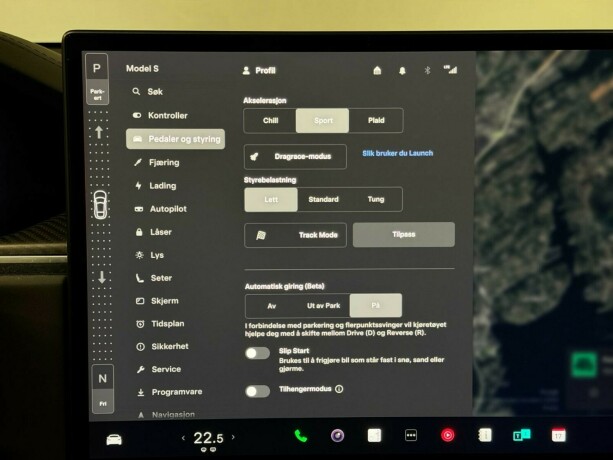Tap the Model S title
Image resolution: width=613 pixels, height=460 pixels.
[x=142, y=69]
